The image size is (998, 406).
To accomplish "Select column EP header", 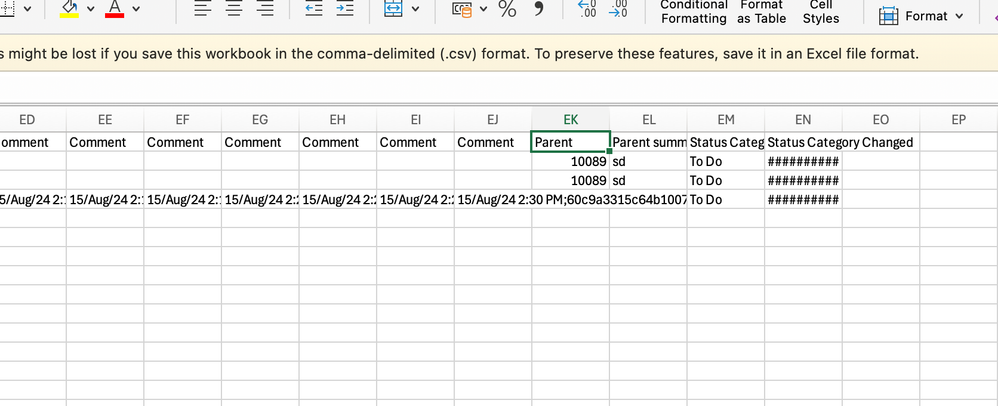I will (959, 120).
